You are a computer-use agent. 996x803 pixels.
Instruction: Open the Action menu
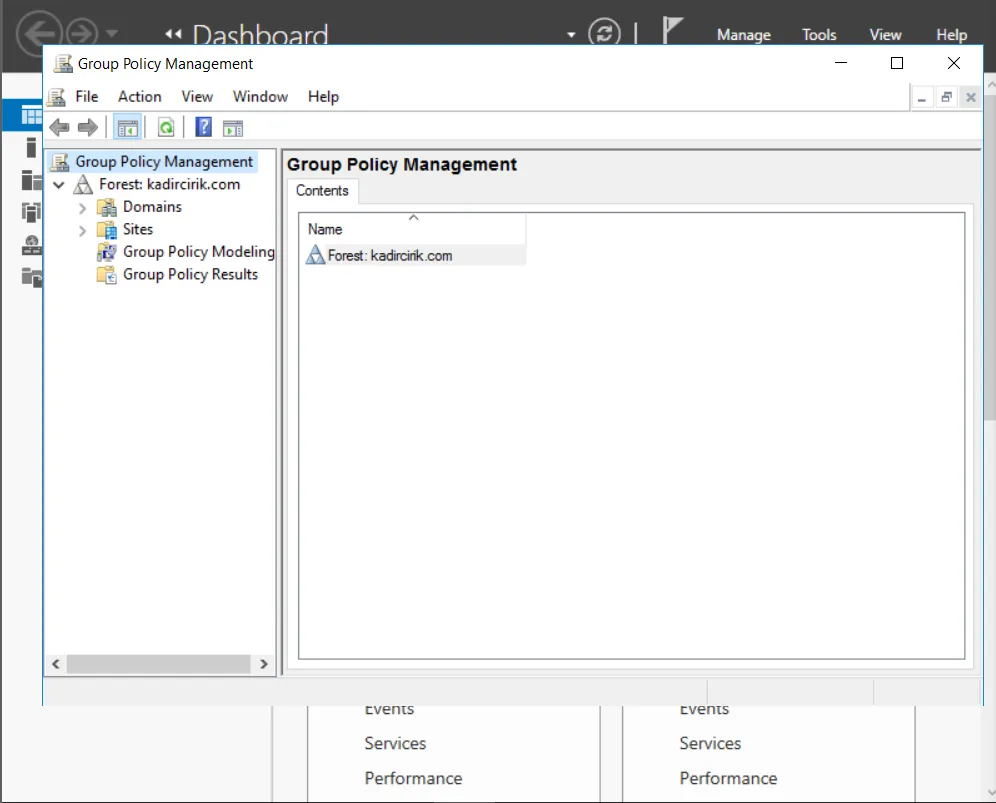click(x=140, y=97)
